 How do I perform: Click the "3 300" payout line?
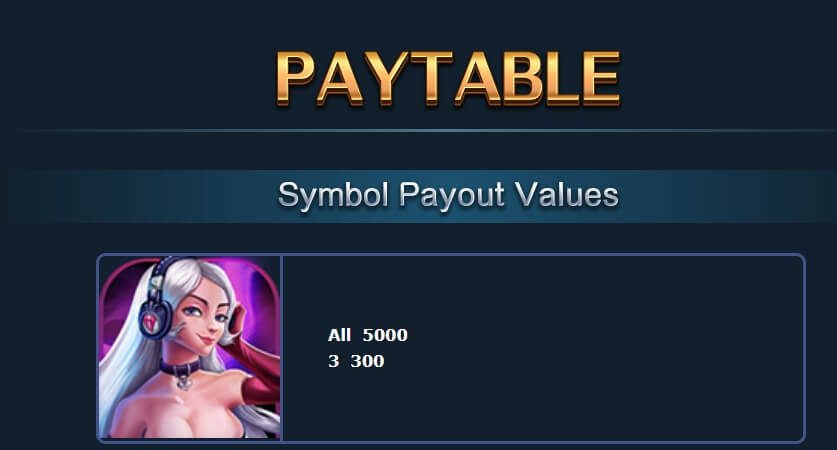click(x=356, y=361)
